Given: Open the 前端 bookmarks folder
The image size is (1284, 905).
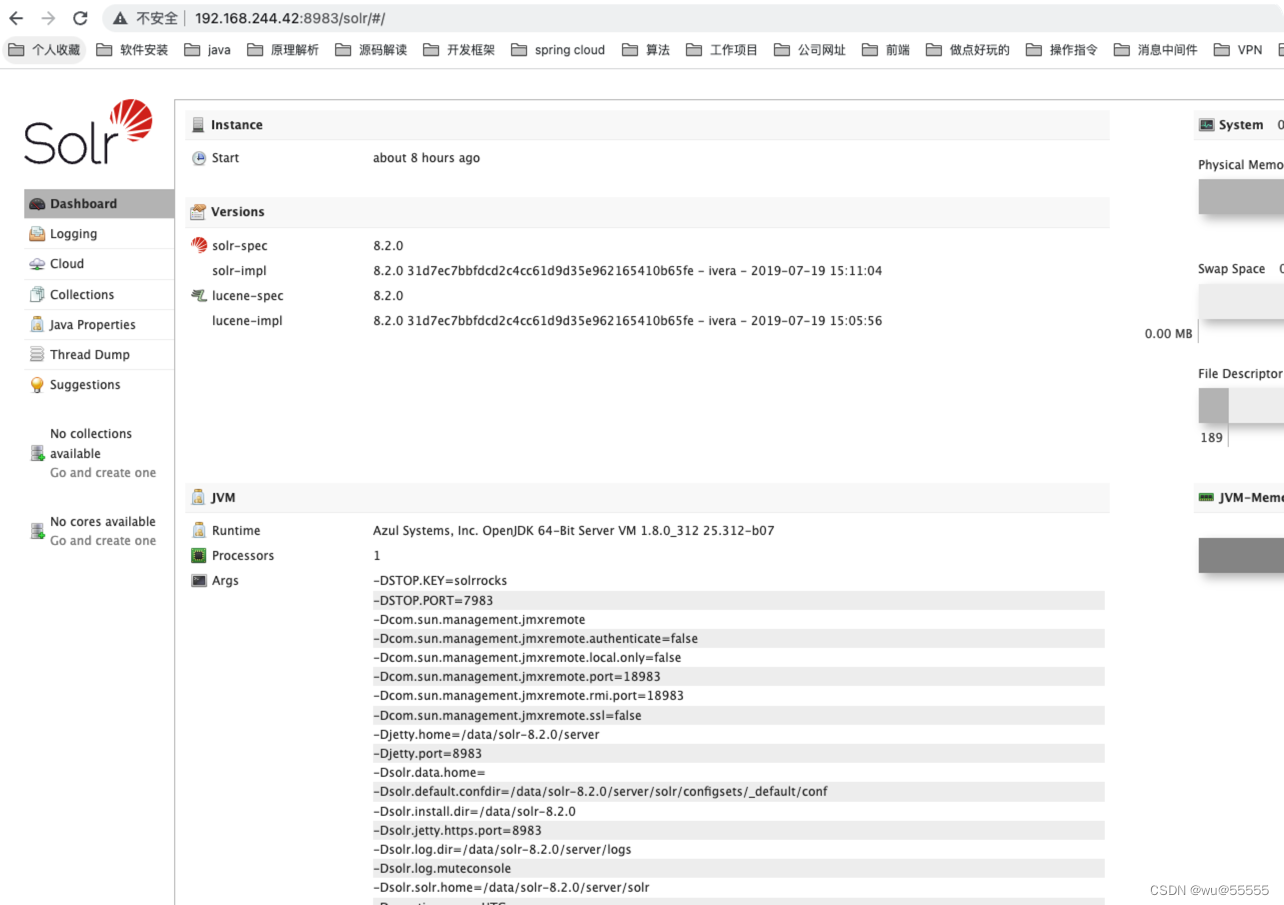Looking at the screenshot, I should click(886, 50).
